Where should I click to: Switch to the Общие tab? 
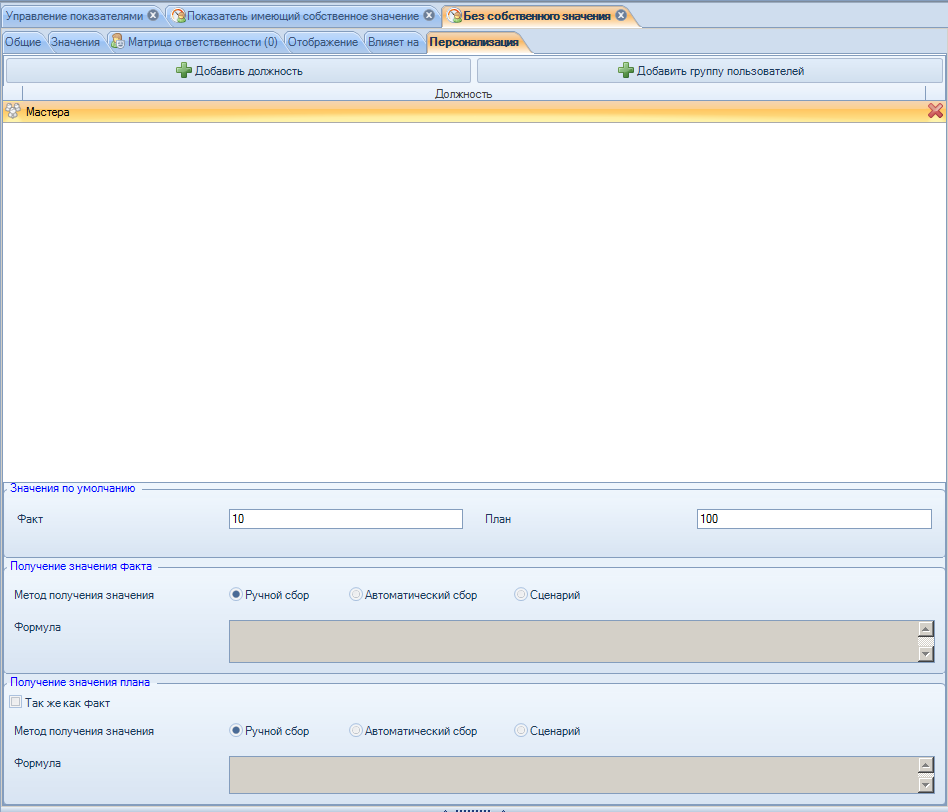23,42
